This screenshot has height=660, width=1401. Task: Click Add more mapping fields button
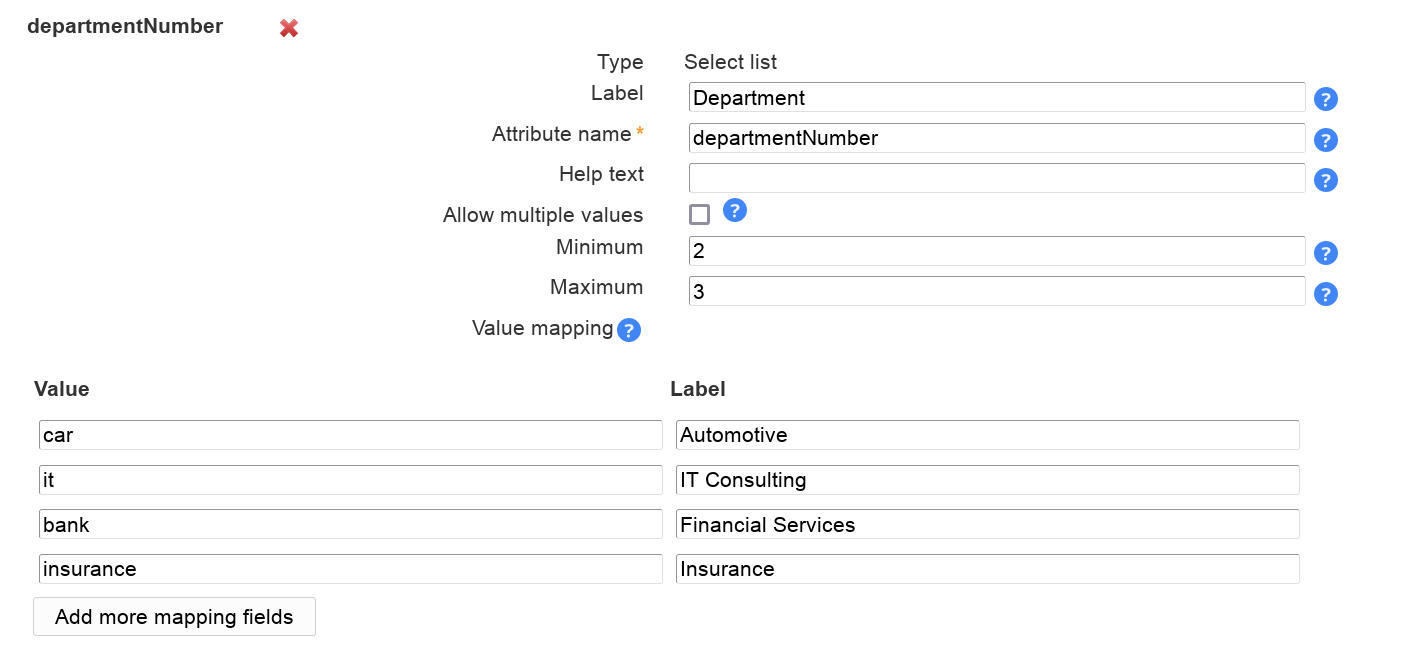[x=174, y=617]
